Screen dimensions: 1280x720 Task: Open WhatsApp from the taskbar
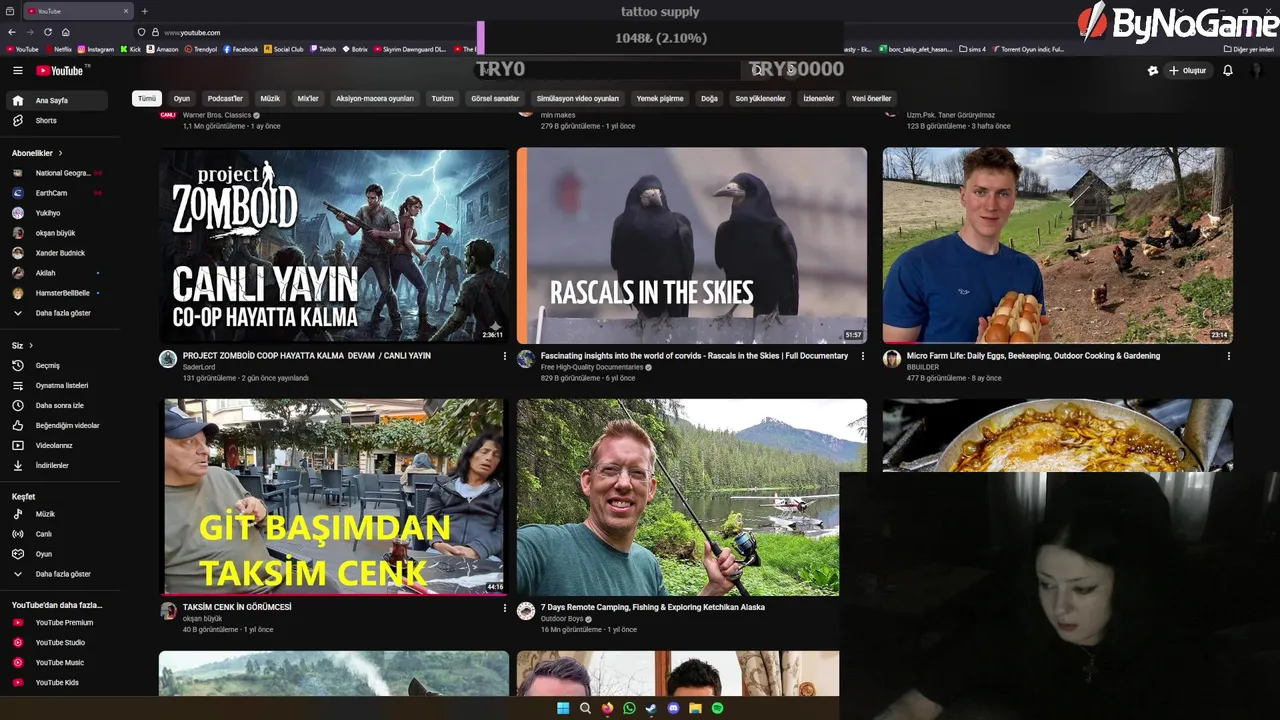click(x=629, y=708)
